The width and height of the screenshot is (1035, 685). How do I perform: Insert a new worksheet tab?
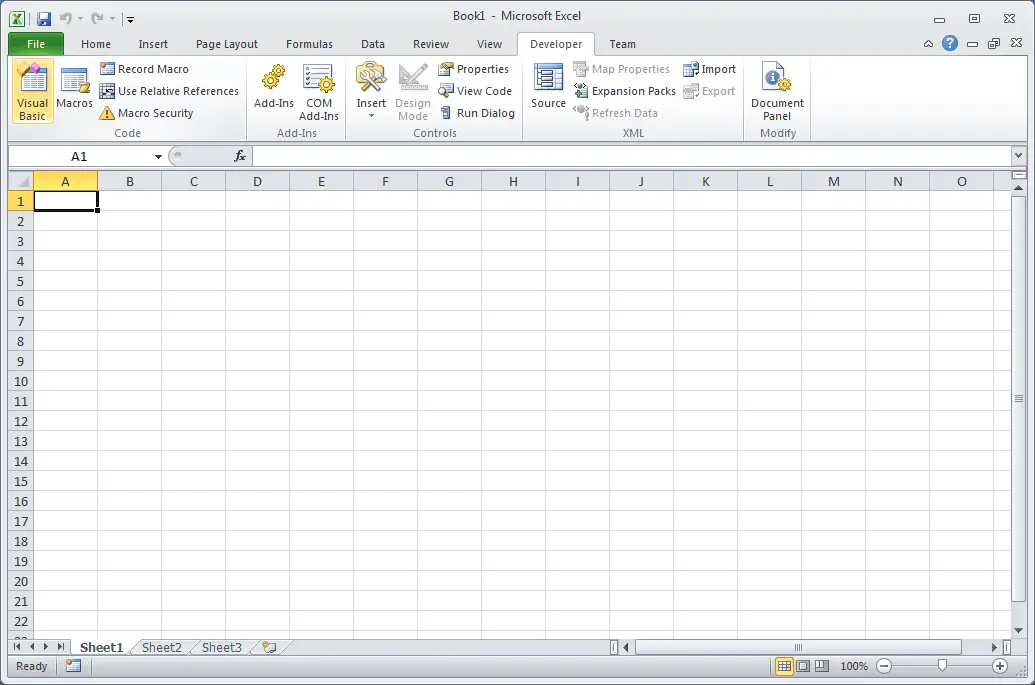click(x=269, y=647)
